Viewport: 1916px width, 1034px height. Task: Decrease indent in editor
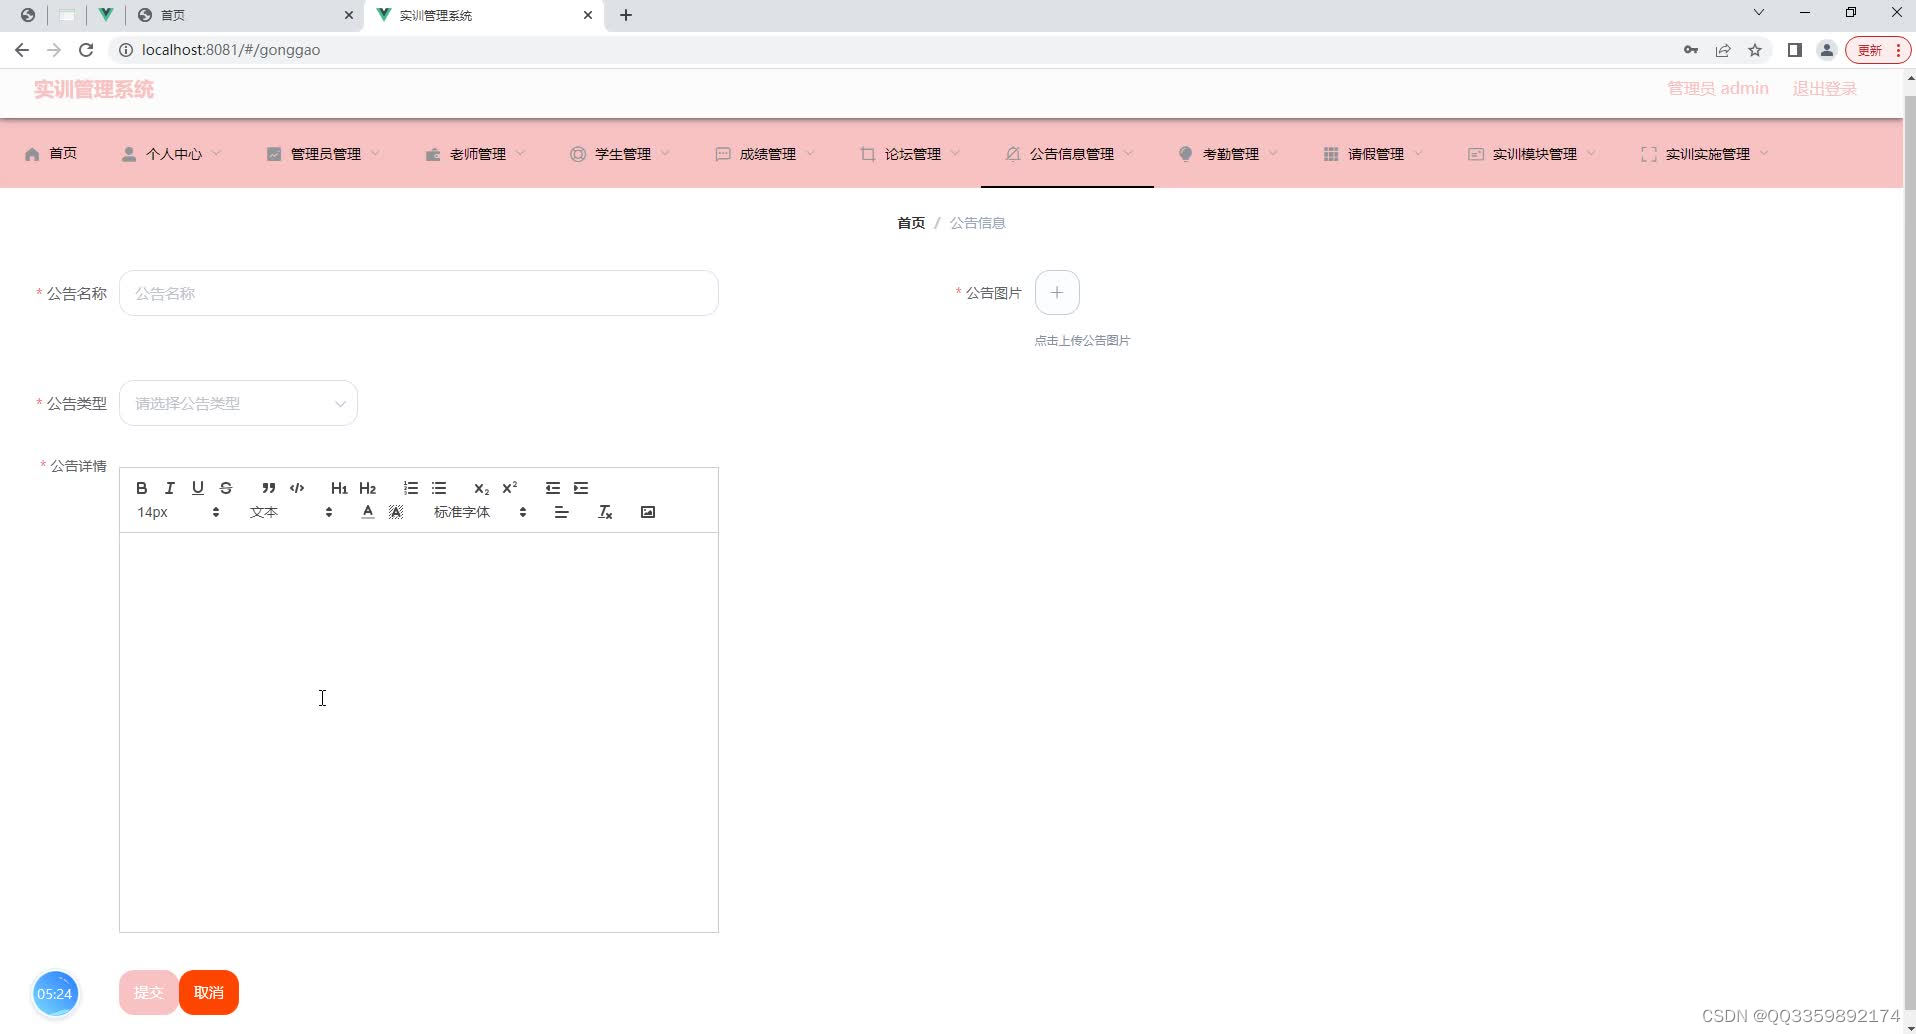pyautogui.click(x=552, y=488)
